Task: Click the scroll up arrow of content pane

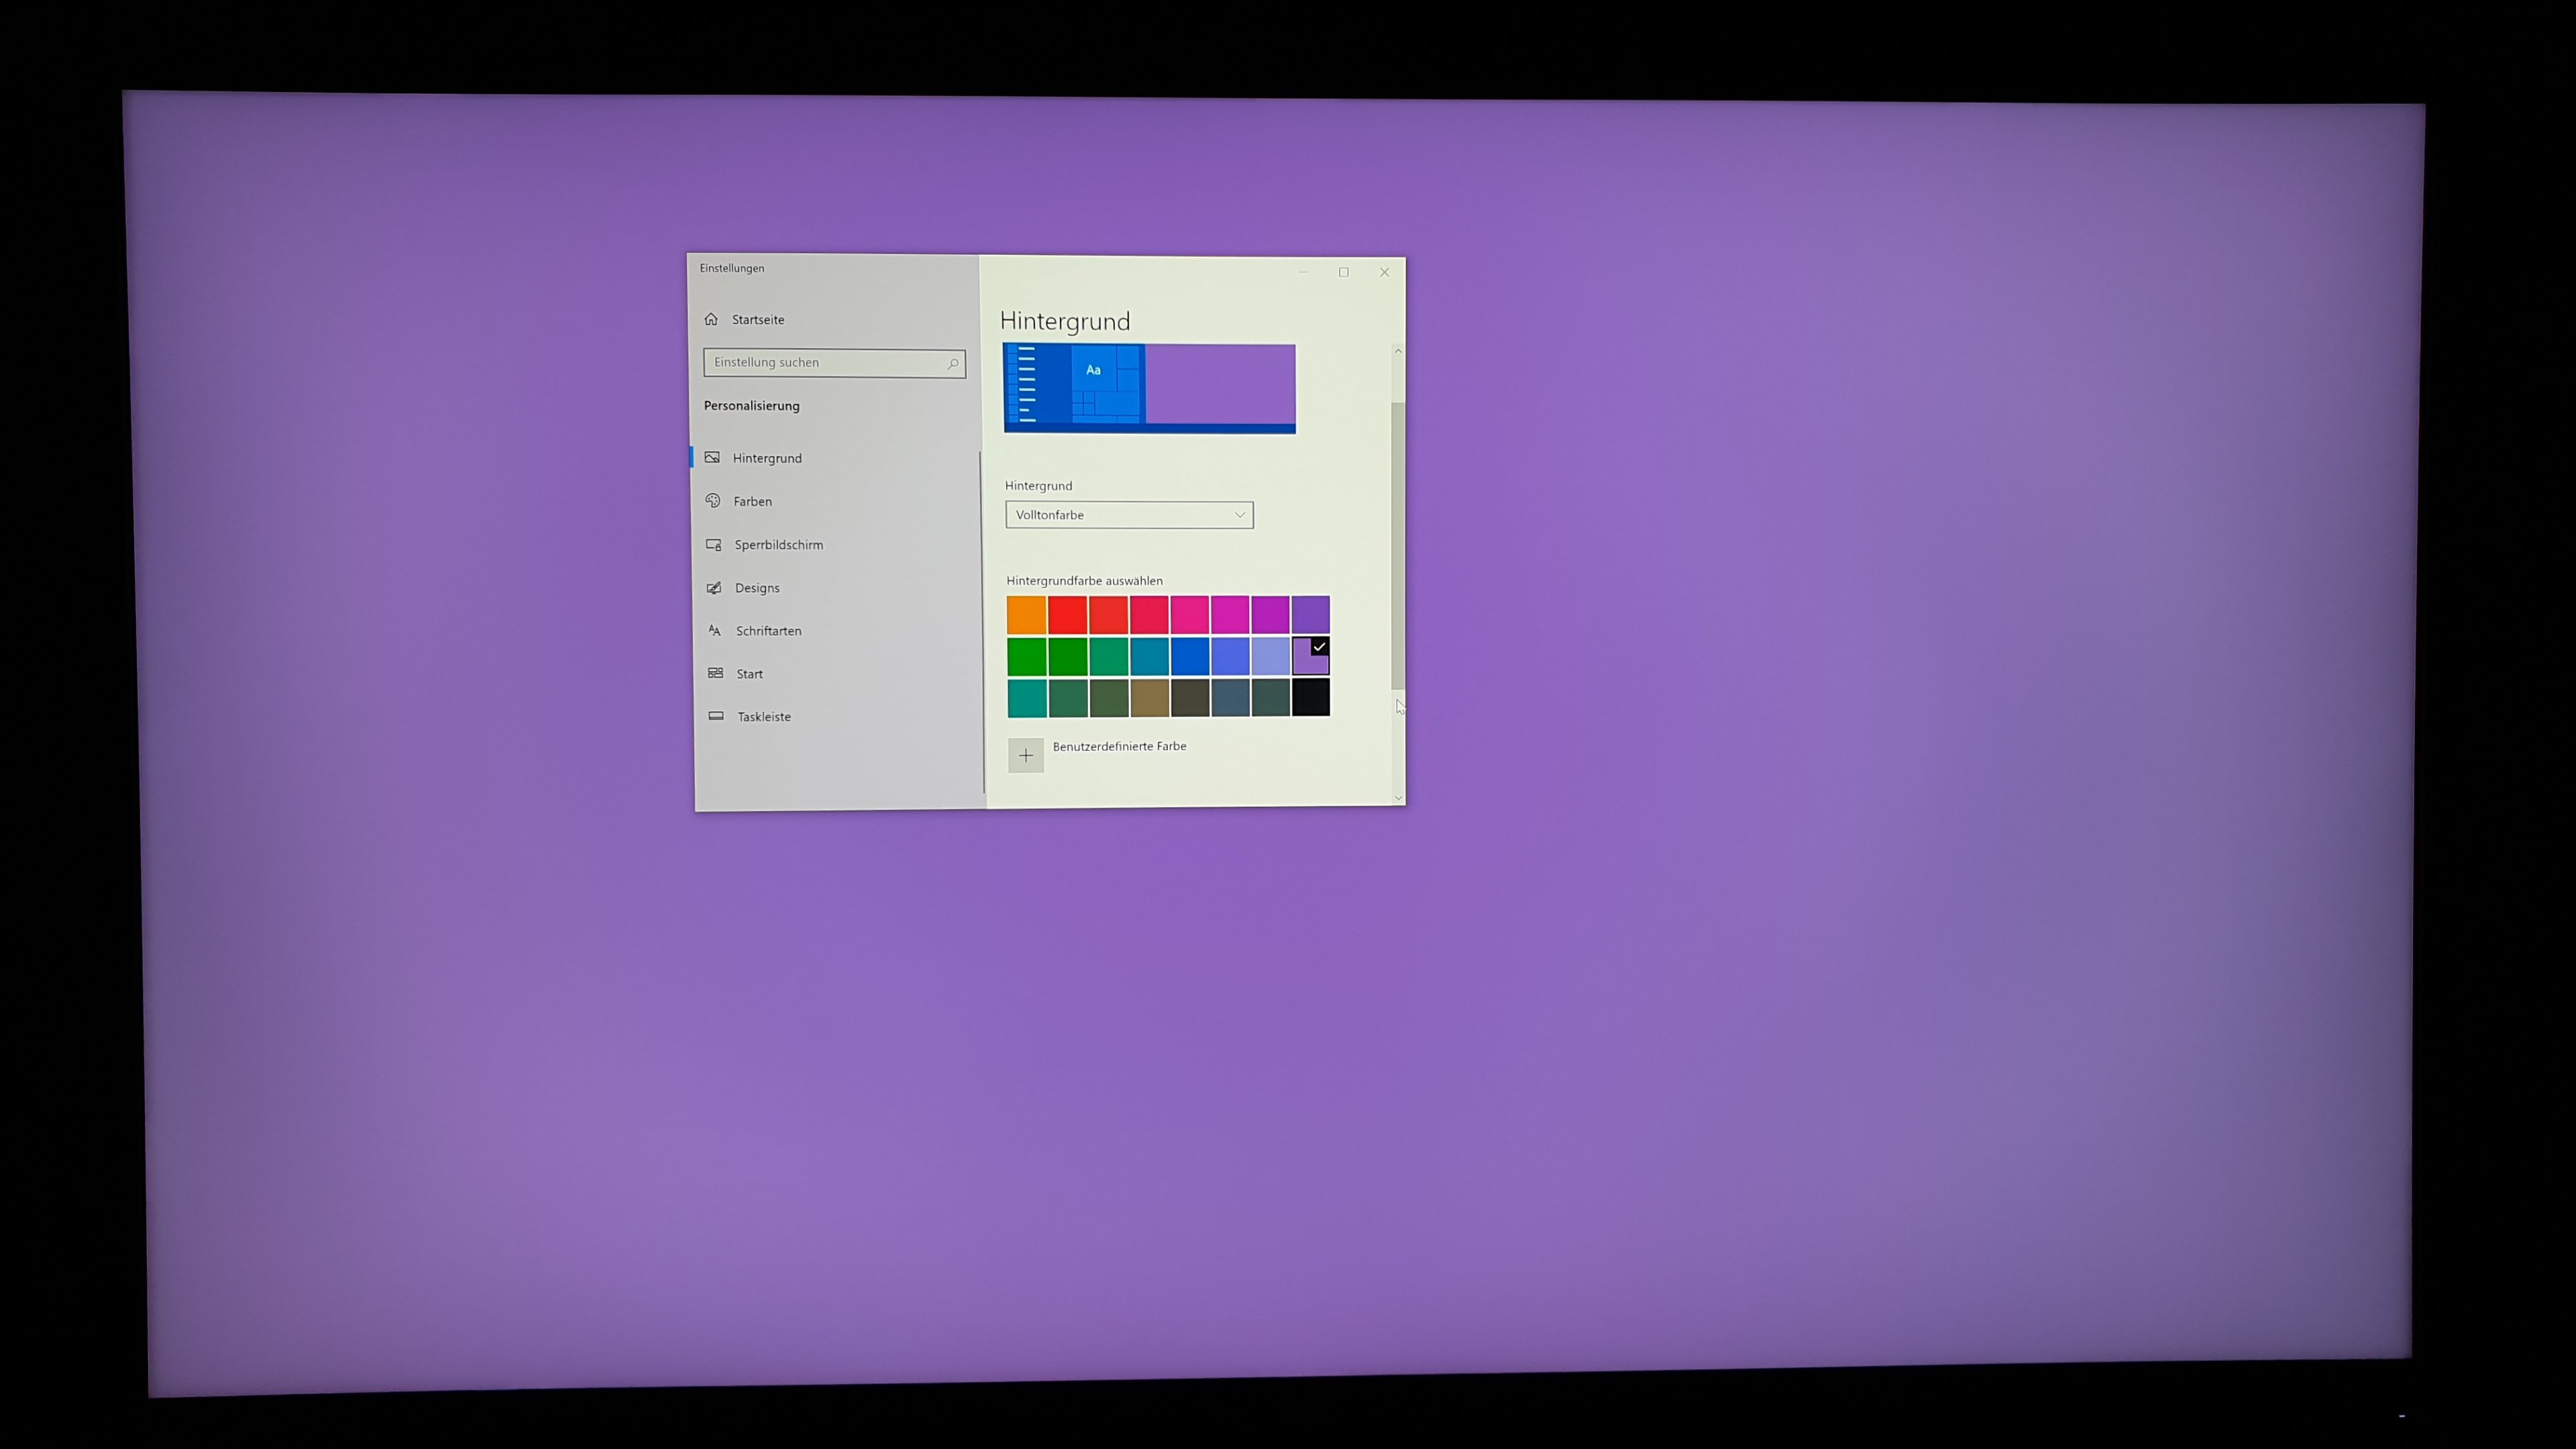Action: [1398, 351]
